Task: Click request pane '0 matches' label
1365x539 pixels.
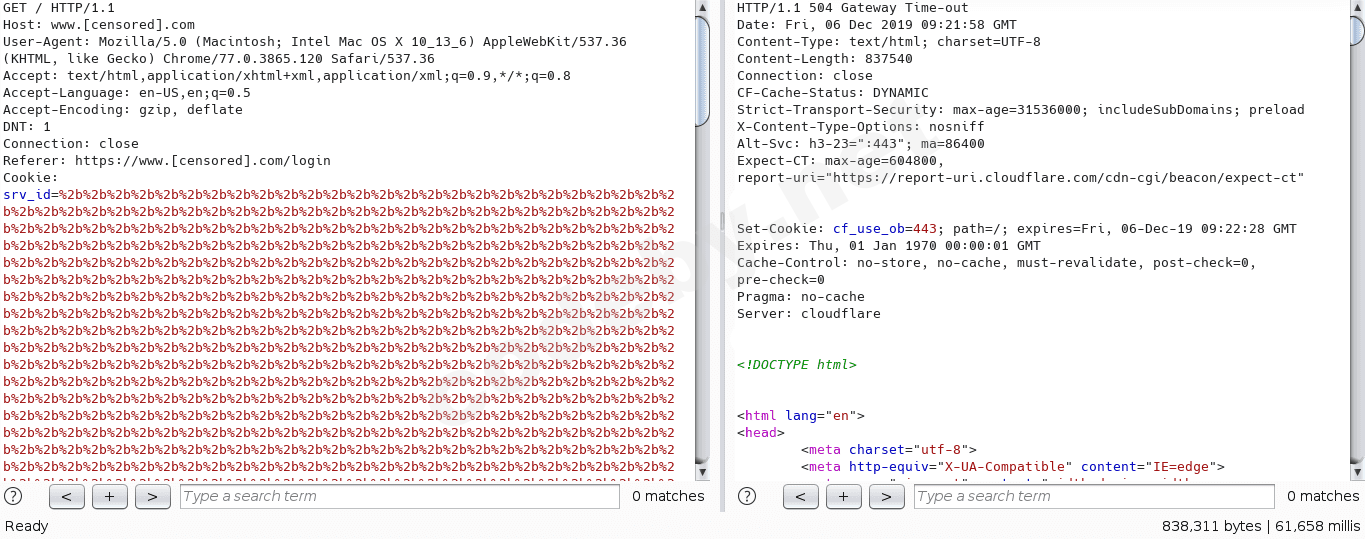Action: [668, 496]
